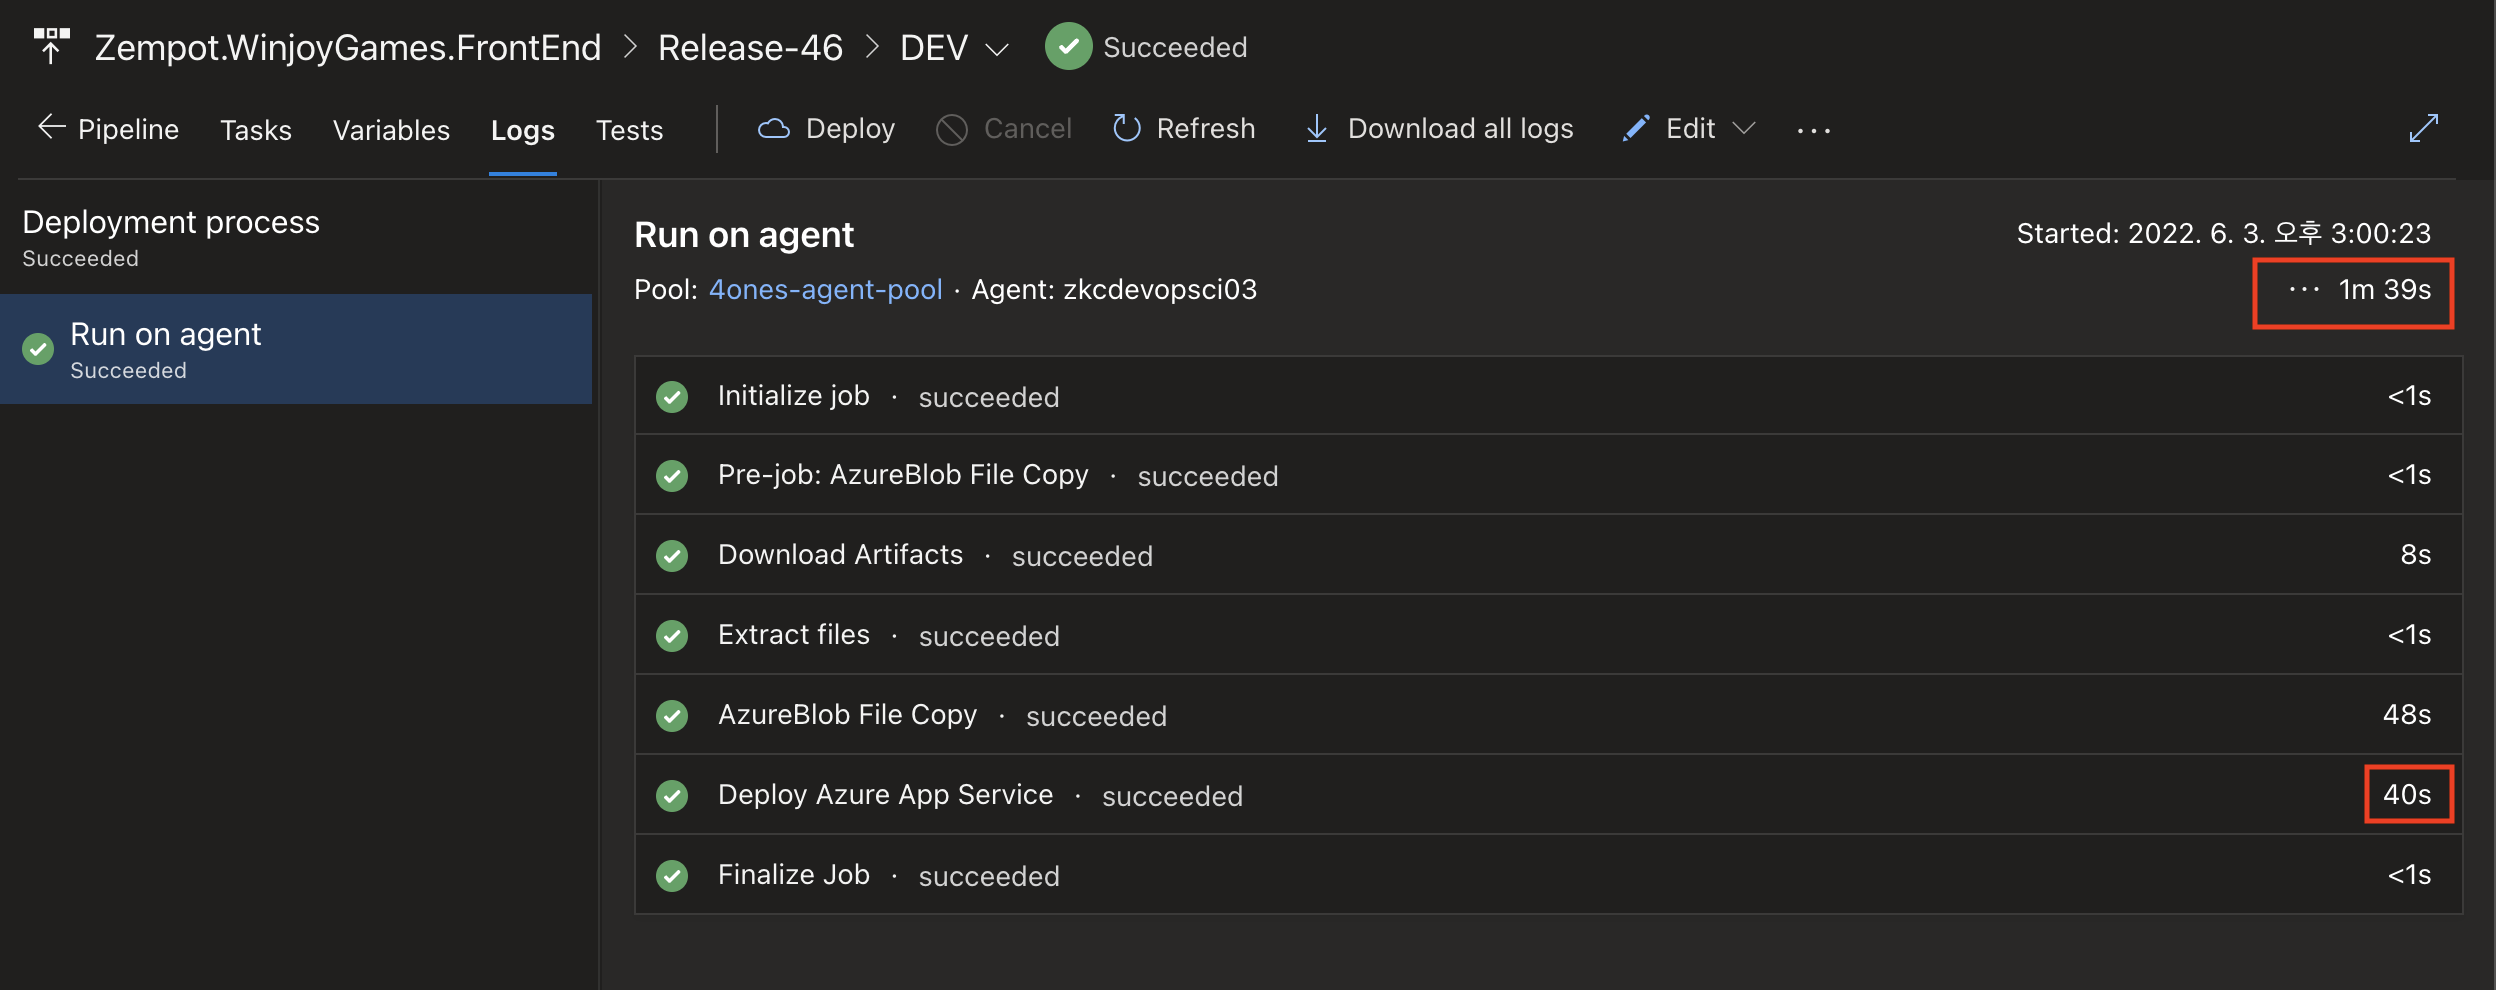2496x990 pixels.
Task: Switch to the Tasks tab
Action: tap(256, 130)
